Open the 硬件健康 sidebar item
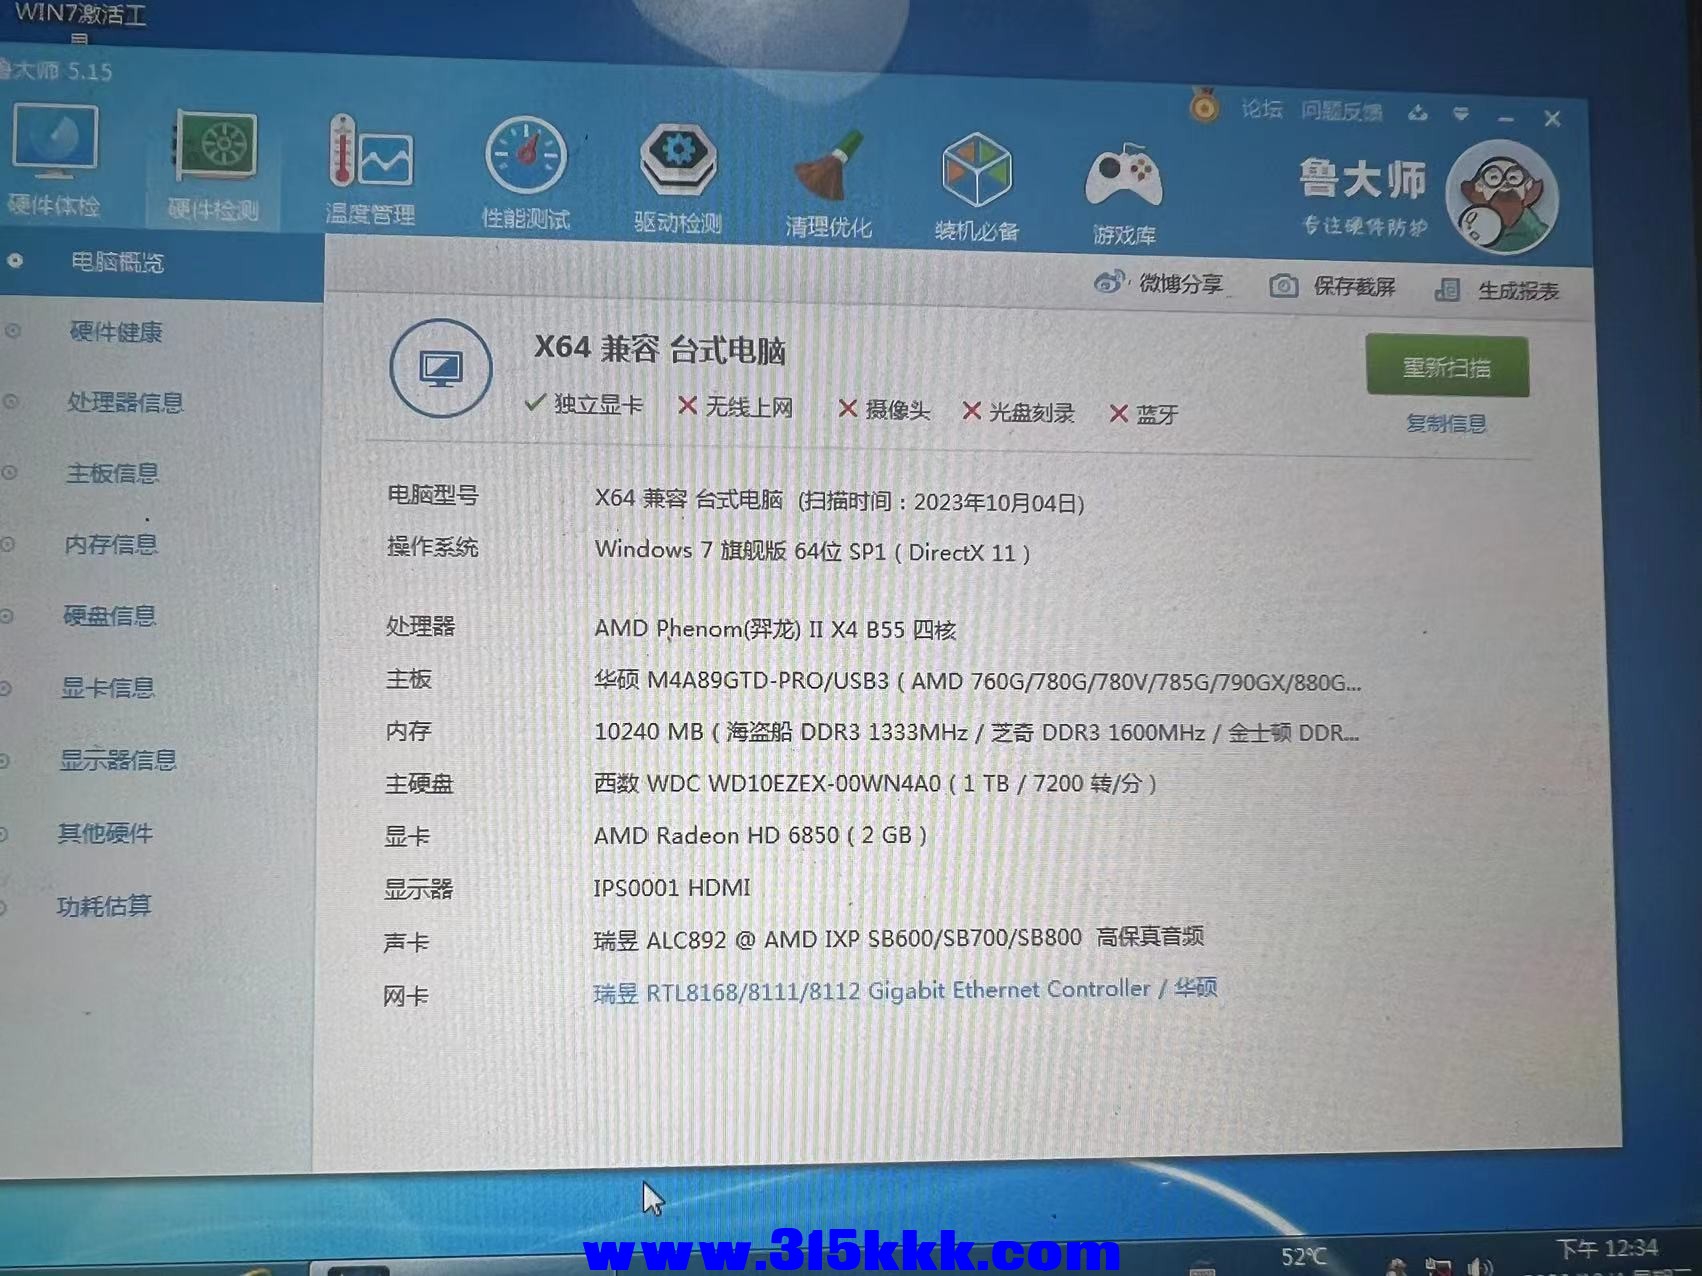 point(116,332)
